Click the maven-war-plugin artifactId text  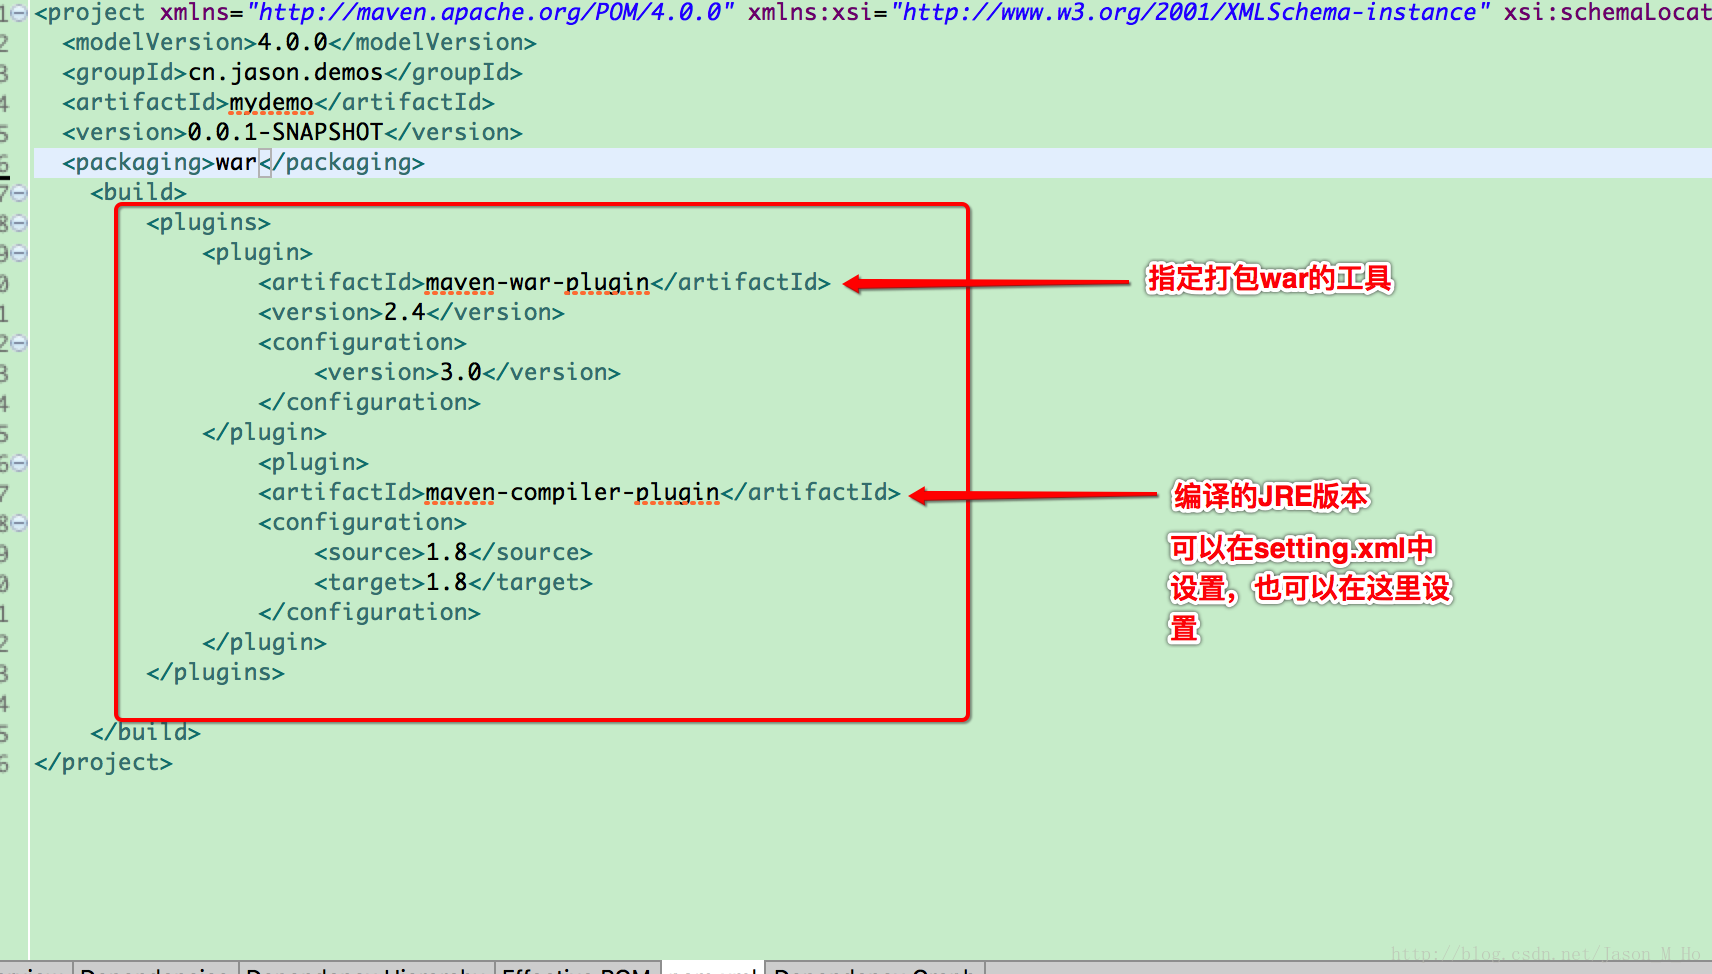coord(537,283)
